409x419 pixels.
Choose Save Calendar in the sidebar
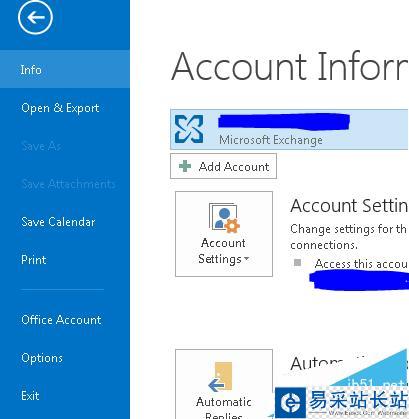[58, 222]
